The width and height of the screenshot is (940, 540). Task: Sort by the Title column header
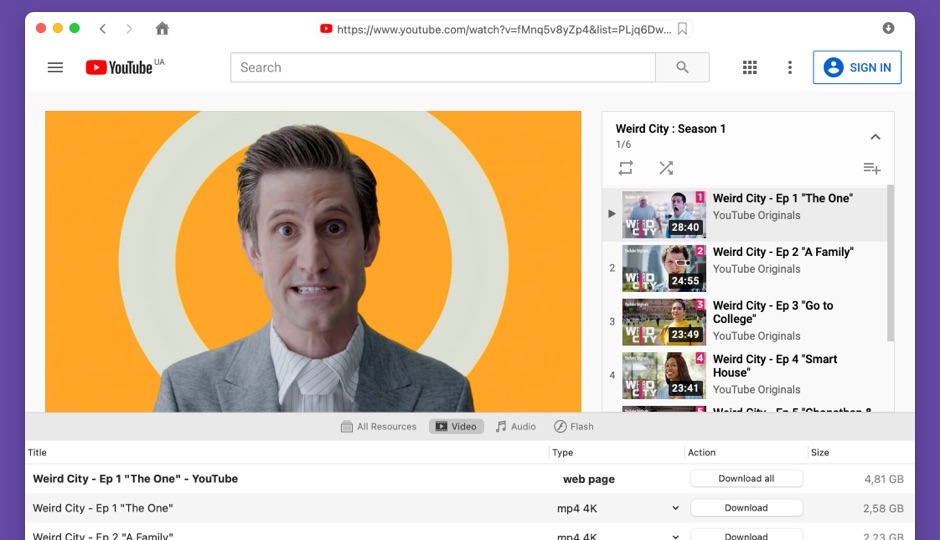click(37, 452)
